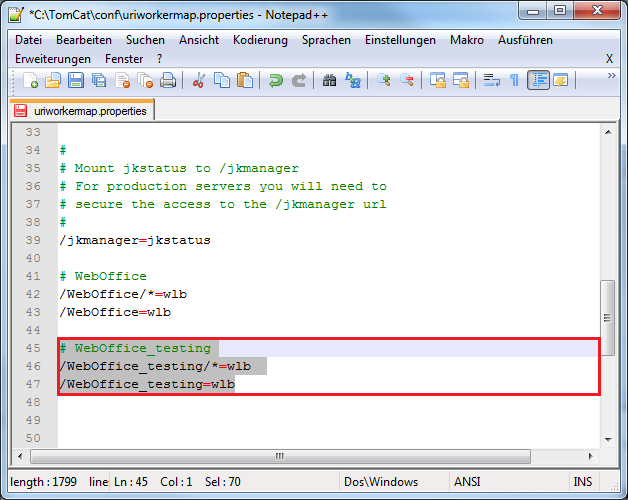The height and width of the screenshot is (500, 628).
Task: Undo last change with green arrow
Action: (276, 80)
